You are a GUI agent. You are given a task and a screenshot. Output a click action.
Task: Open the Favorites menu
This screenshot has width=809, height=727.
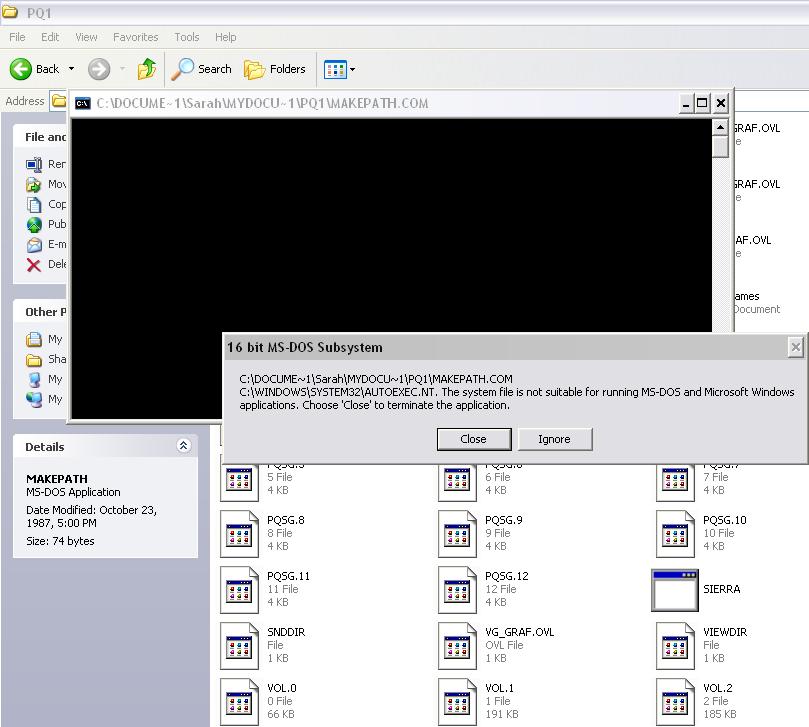pyautogui.click(x=135, y=37)
